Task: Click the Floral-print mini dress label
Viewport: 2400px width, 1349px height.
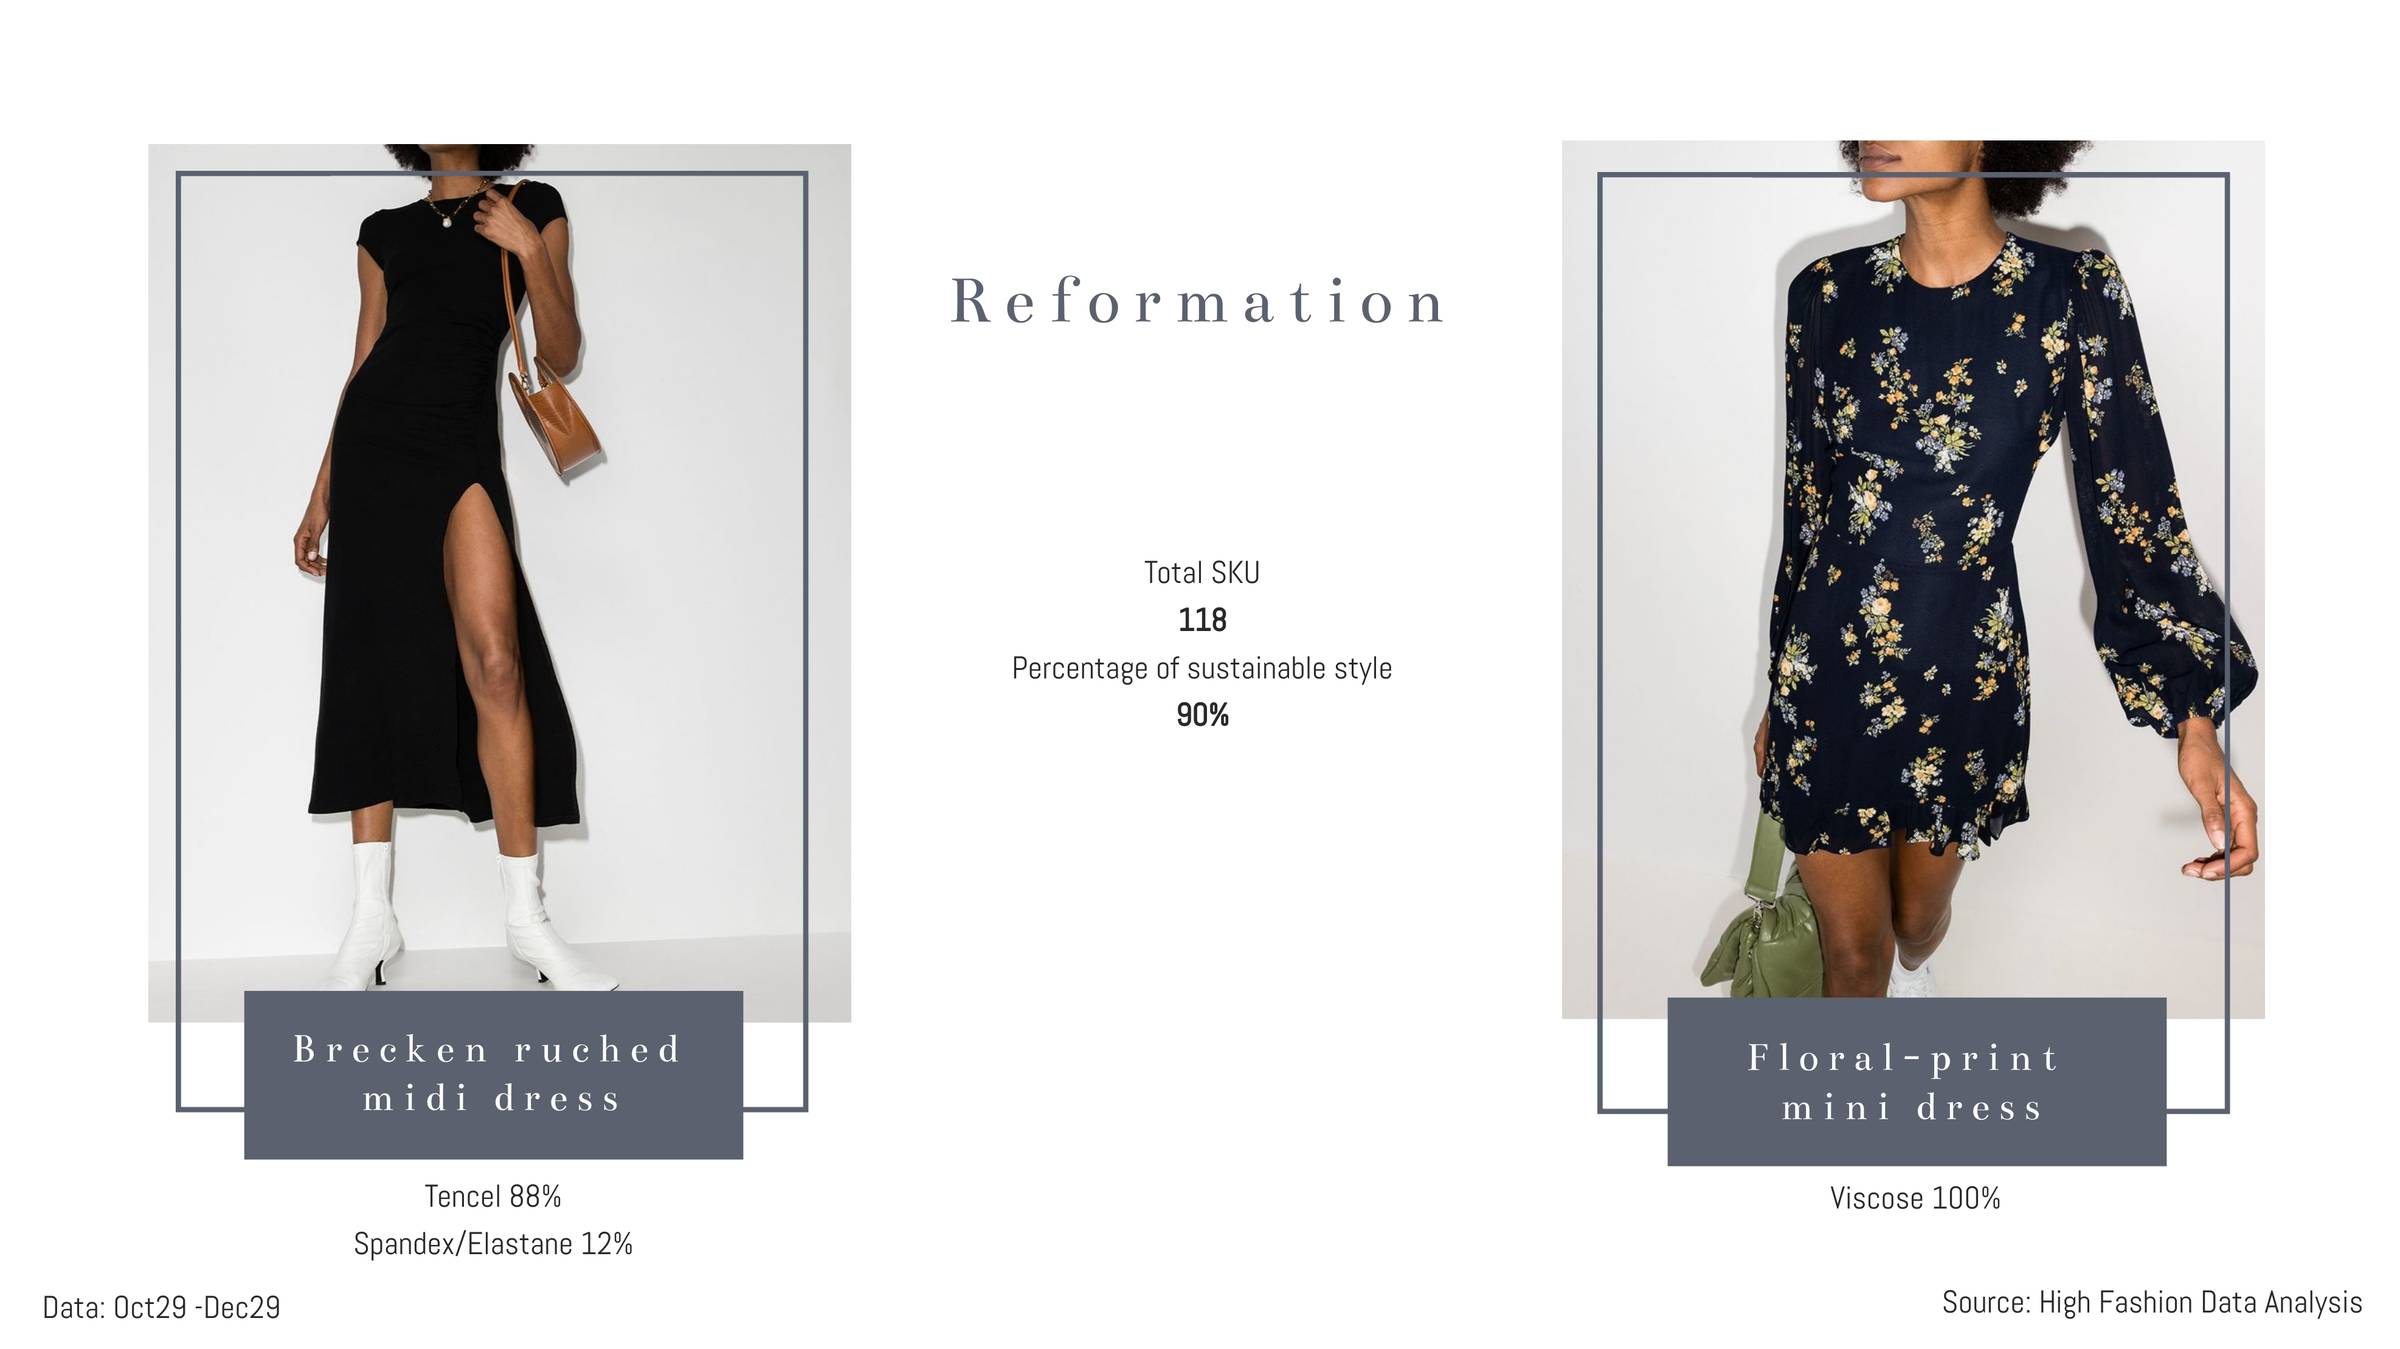Action: pos(1916,1082)
